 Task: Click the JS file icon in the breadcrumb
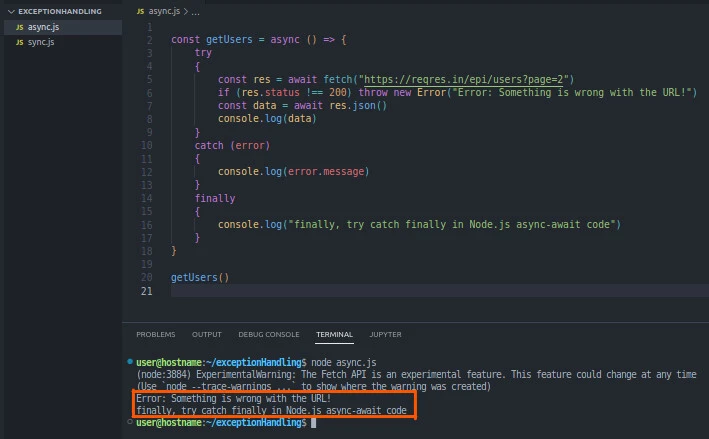139,10
